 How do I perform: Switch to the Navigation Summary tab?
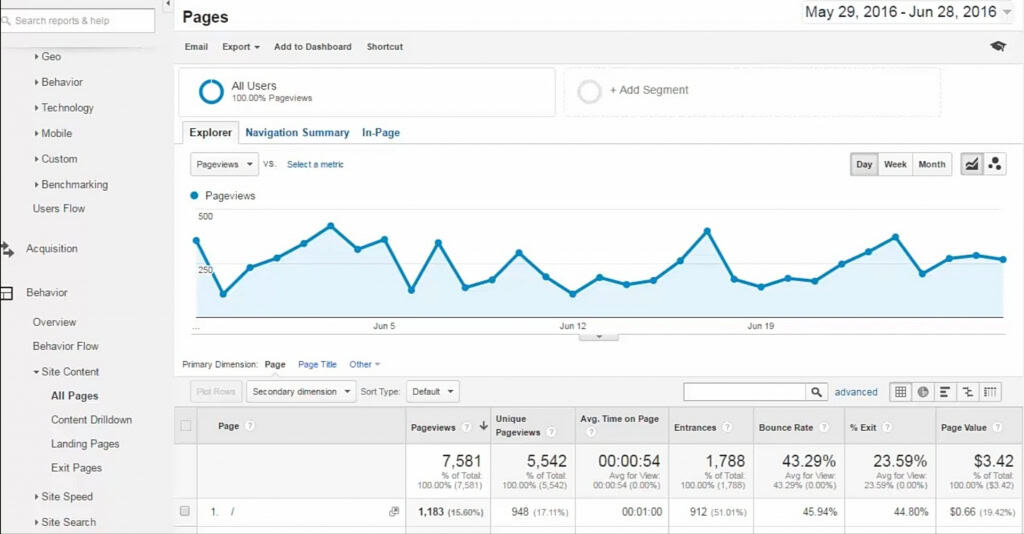click(297, 132)
